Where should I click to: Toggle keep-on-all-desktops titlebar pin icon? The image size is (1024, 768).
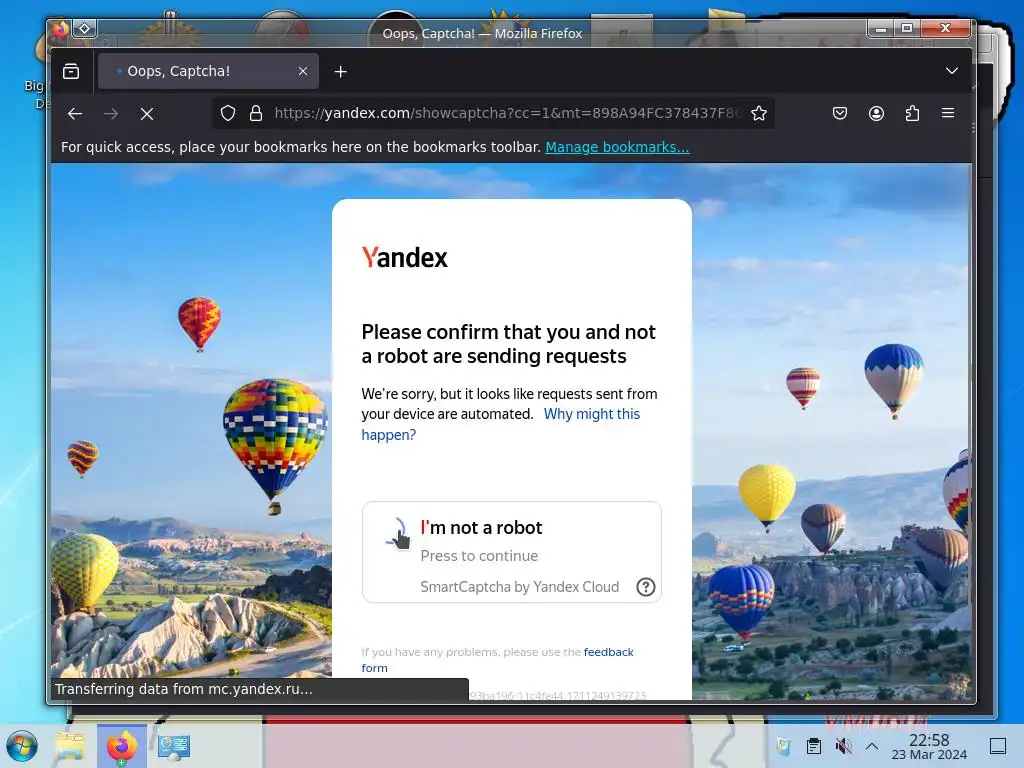(x=85, y=28)
